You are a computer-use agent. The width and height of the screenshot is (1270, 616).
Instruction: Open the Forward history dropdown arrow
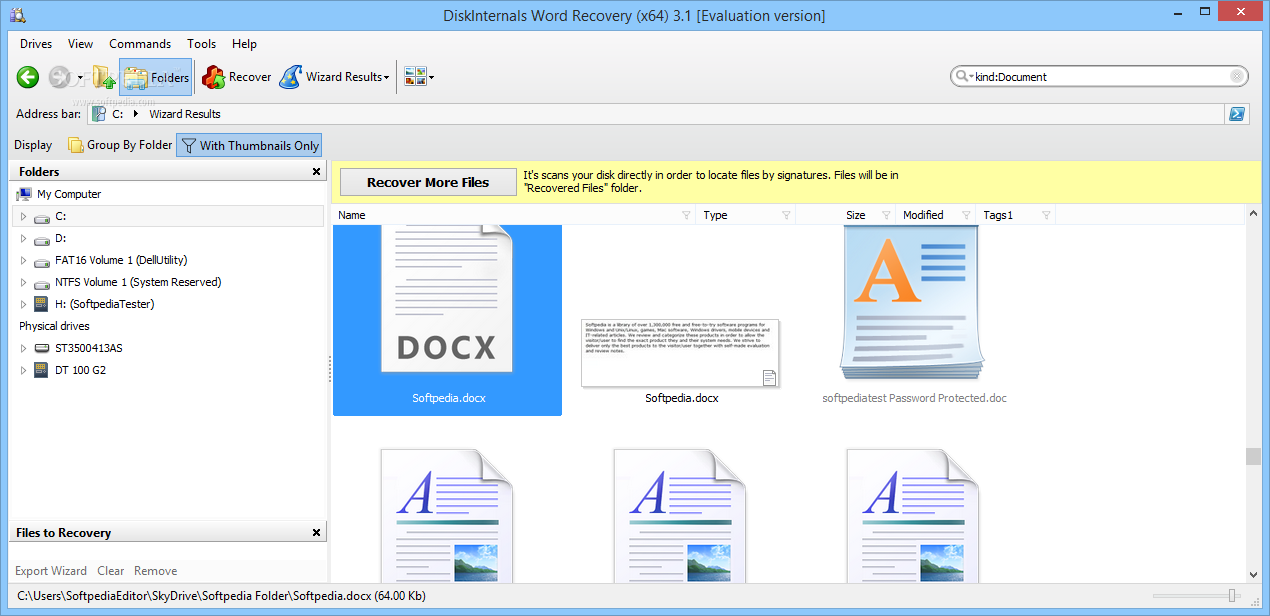80,77
